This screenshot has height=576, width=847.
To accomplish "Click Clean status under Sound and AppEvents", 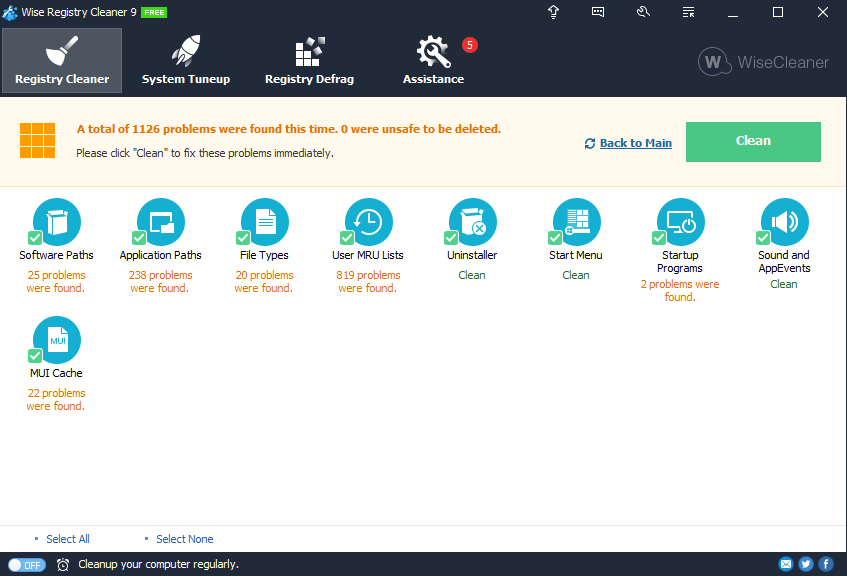I will pos(784,284).
